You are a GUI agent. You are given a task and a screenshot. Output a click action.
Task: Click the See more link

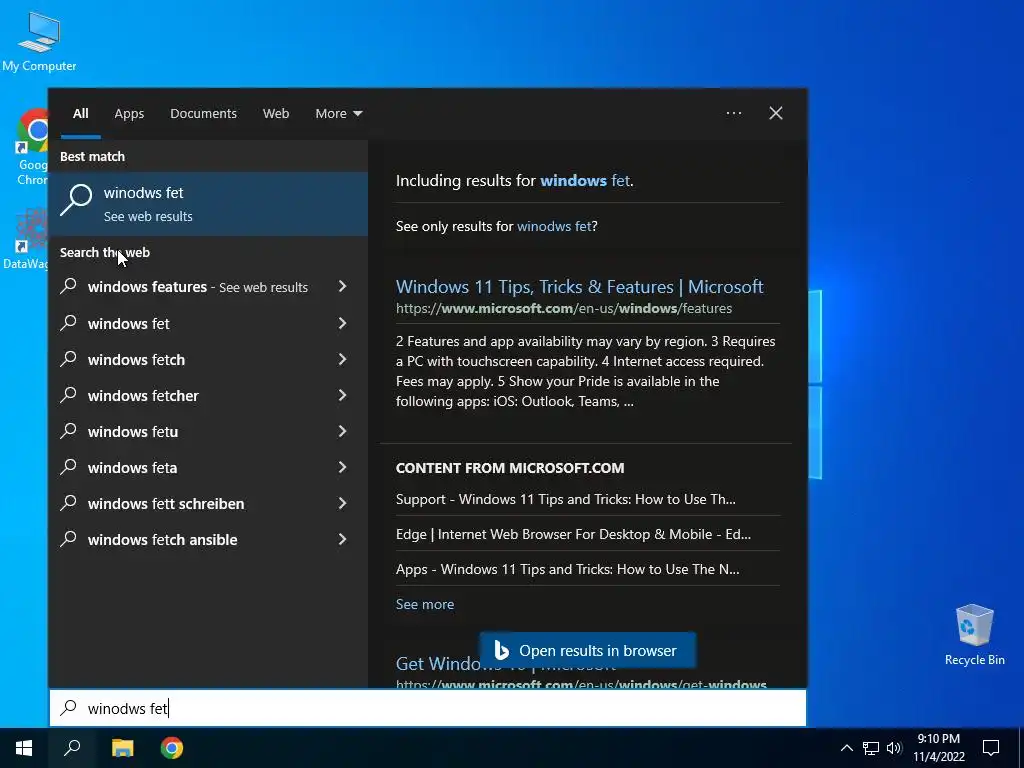(424, 604)
